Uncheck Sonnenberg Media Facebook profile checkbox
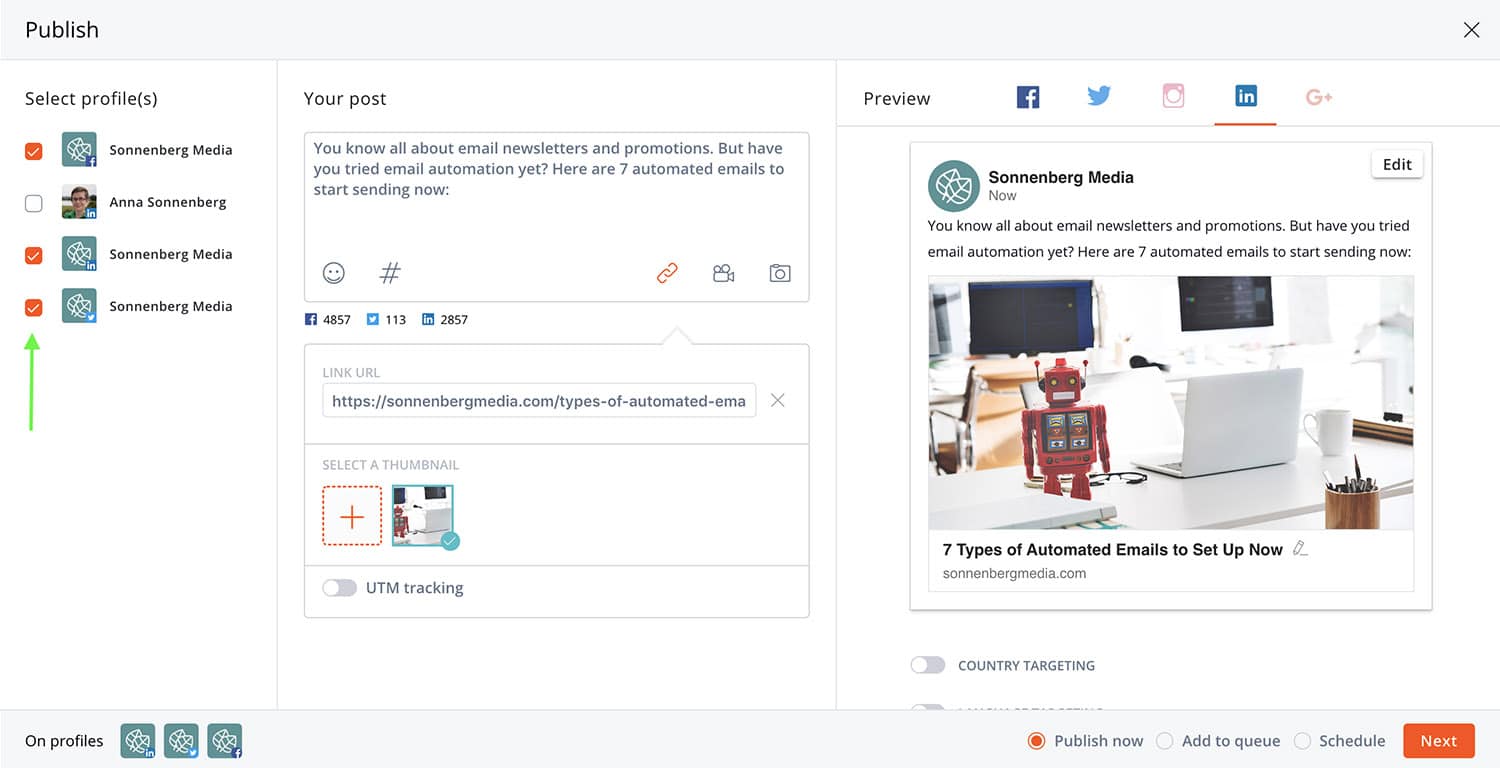 click(x=34, y=151)
